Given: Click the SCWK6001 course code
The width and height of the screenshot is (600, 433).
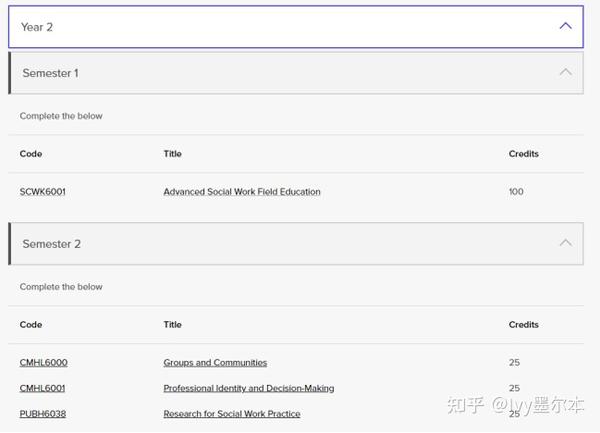Looking at the screenshot, I should coord(42,192).
